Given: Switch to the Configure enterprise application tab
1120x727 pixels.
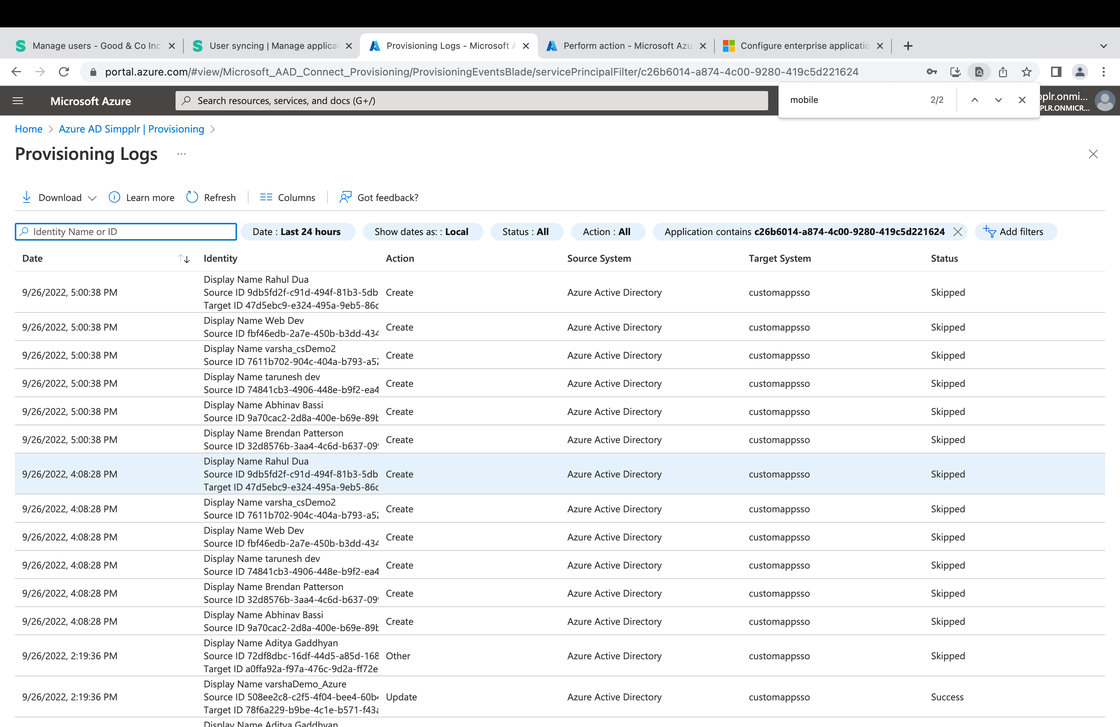Looking at the screenshot, I should pos(803,45).
